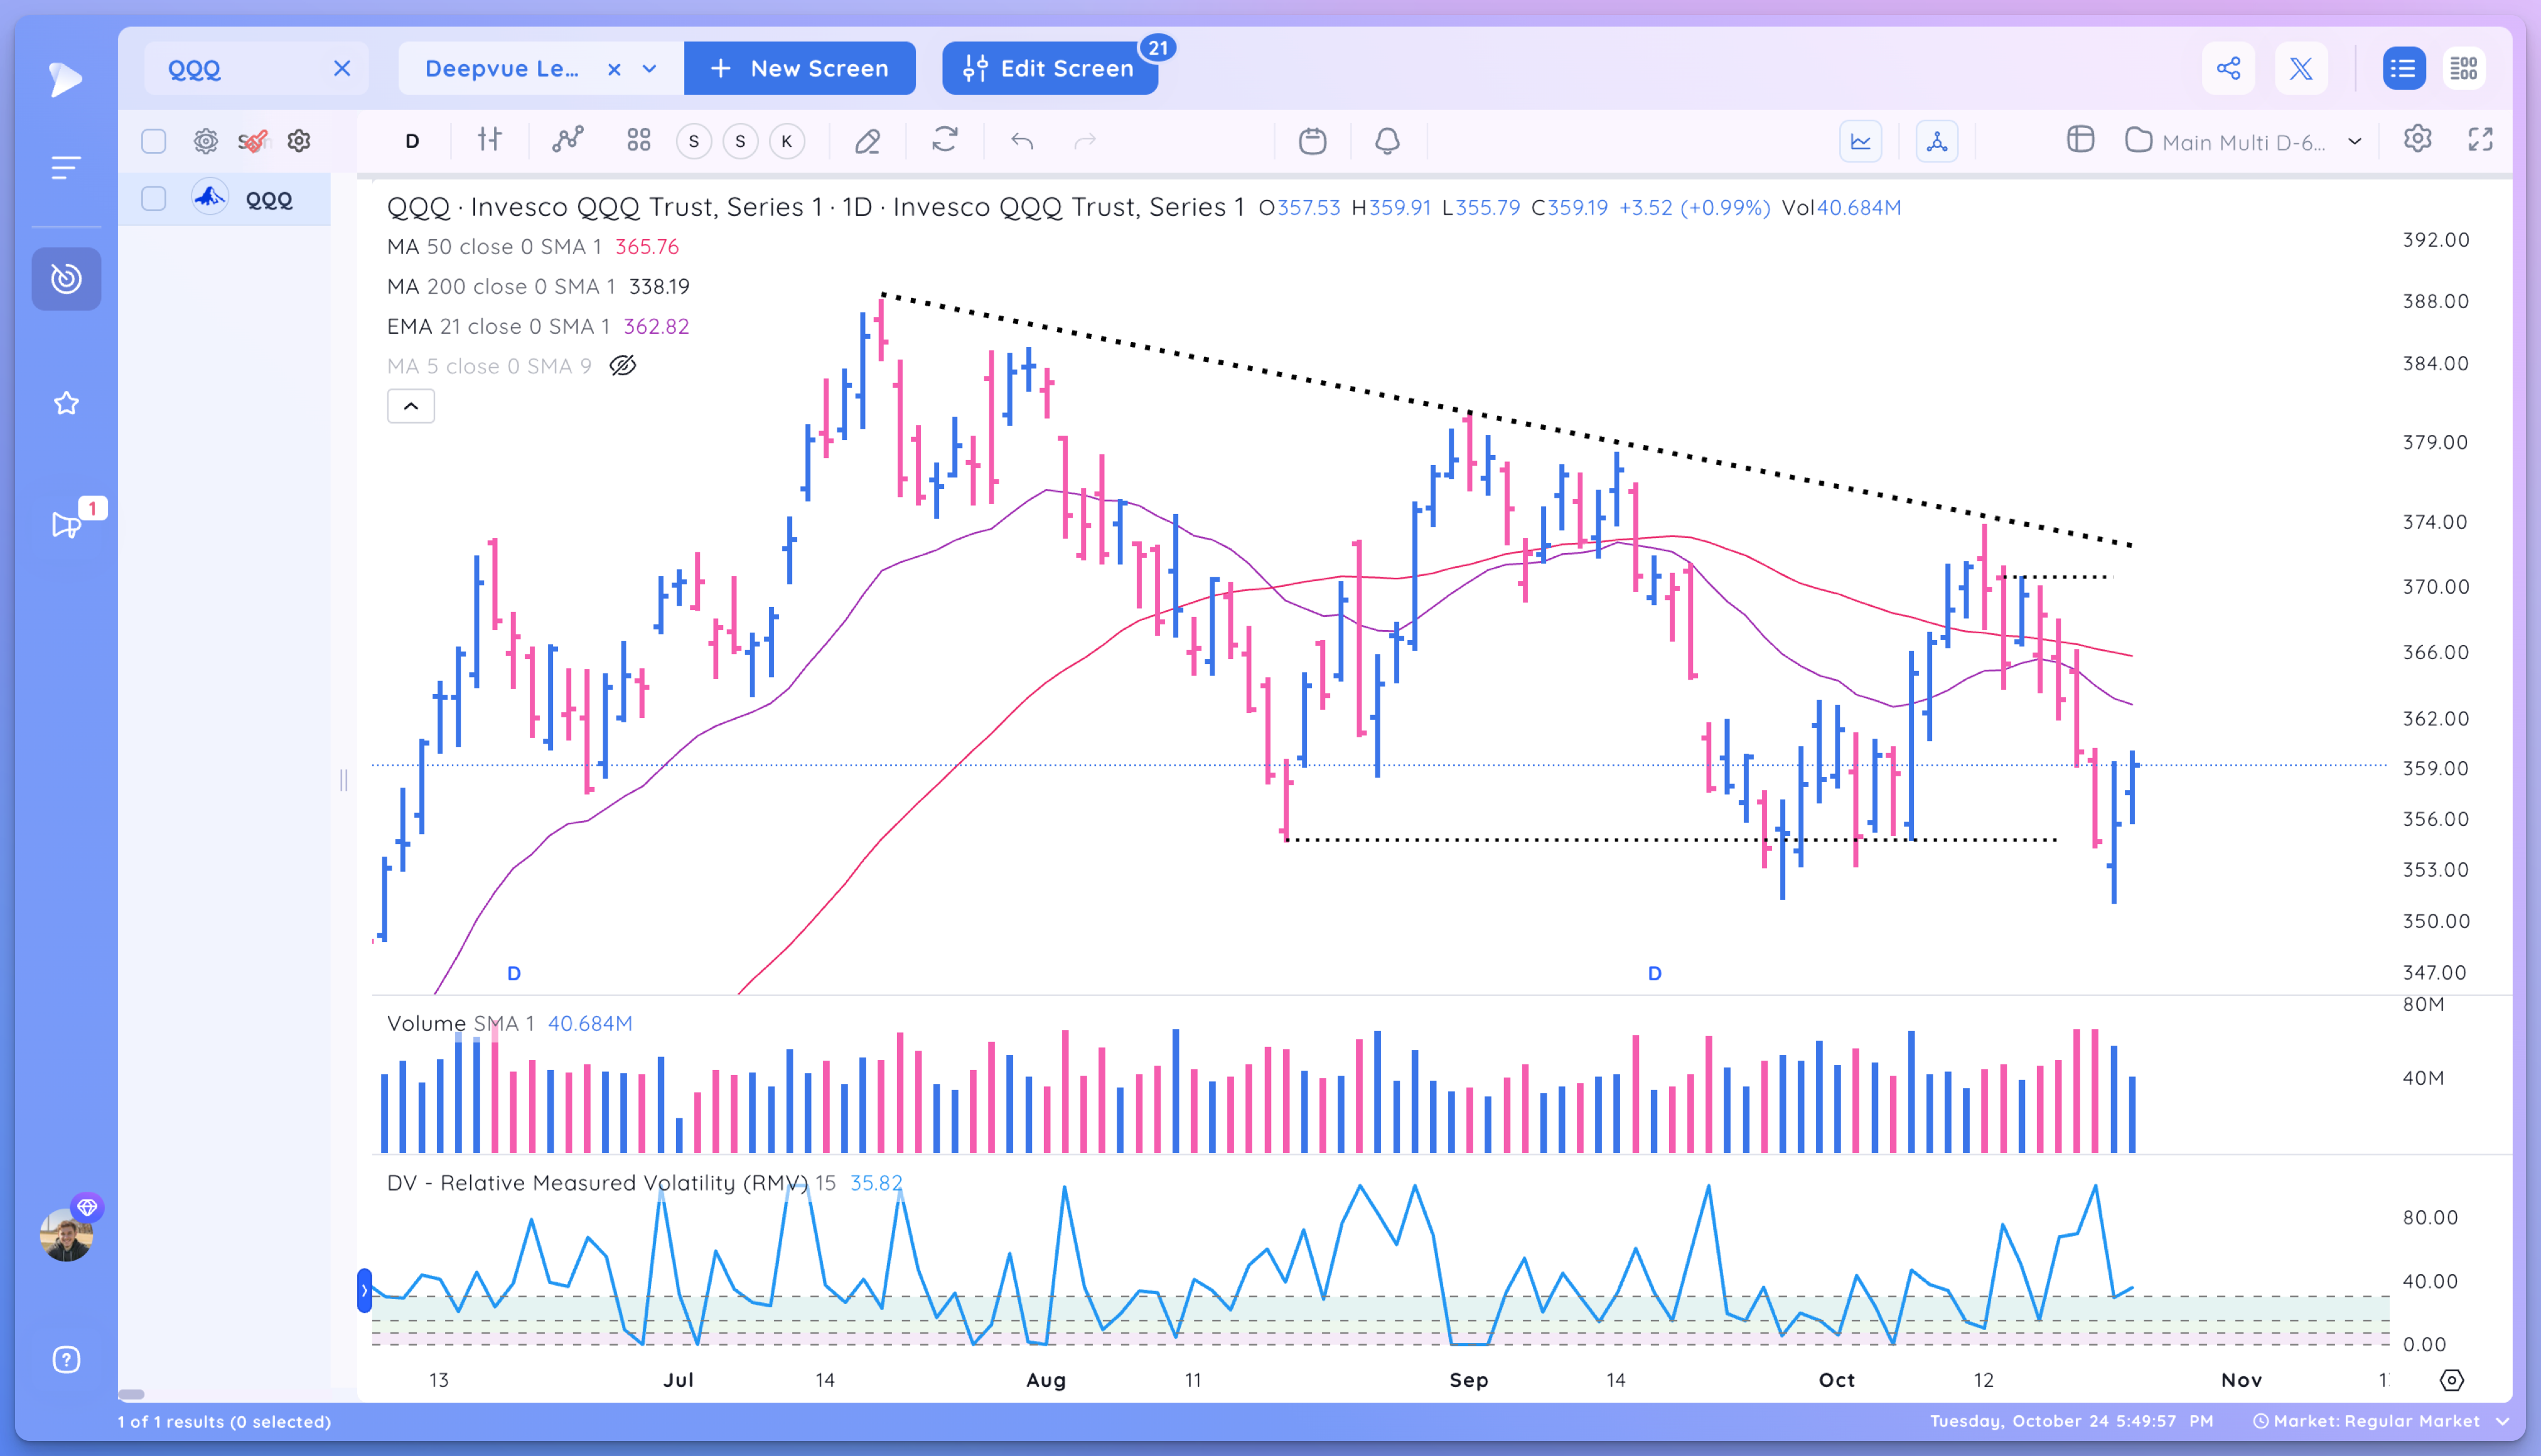Open the screener radar icon

[x=66, y=278]
